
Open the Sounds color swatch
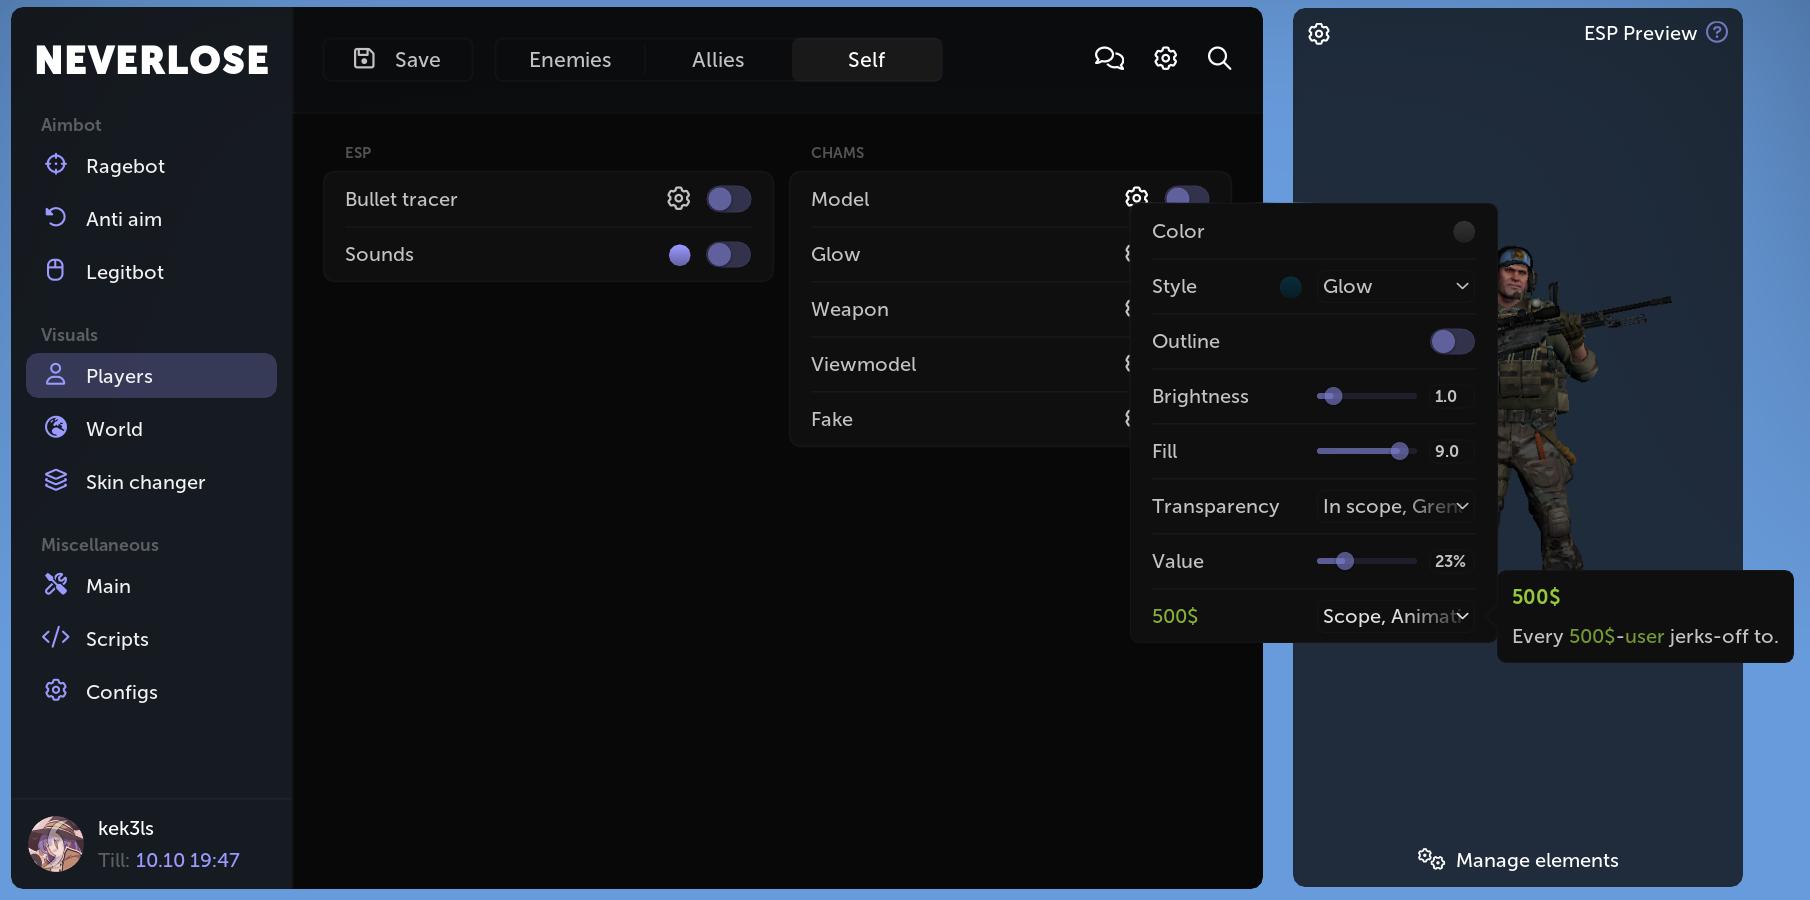click(x=680, y=255)
